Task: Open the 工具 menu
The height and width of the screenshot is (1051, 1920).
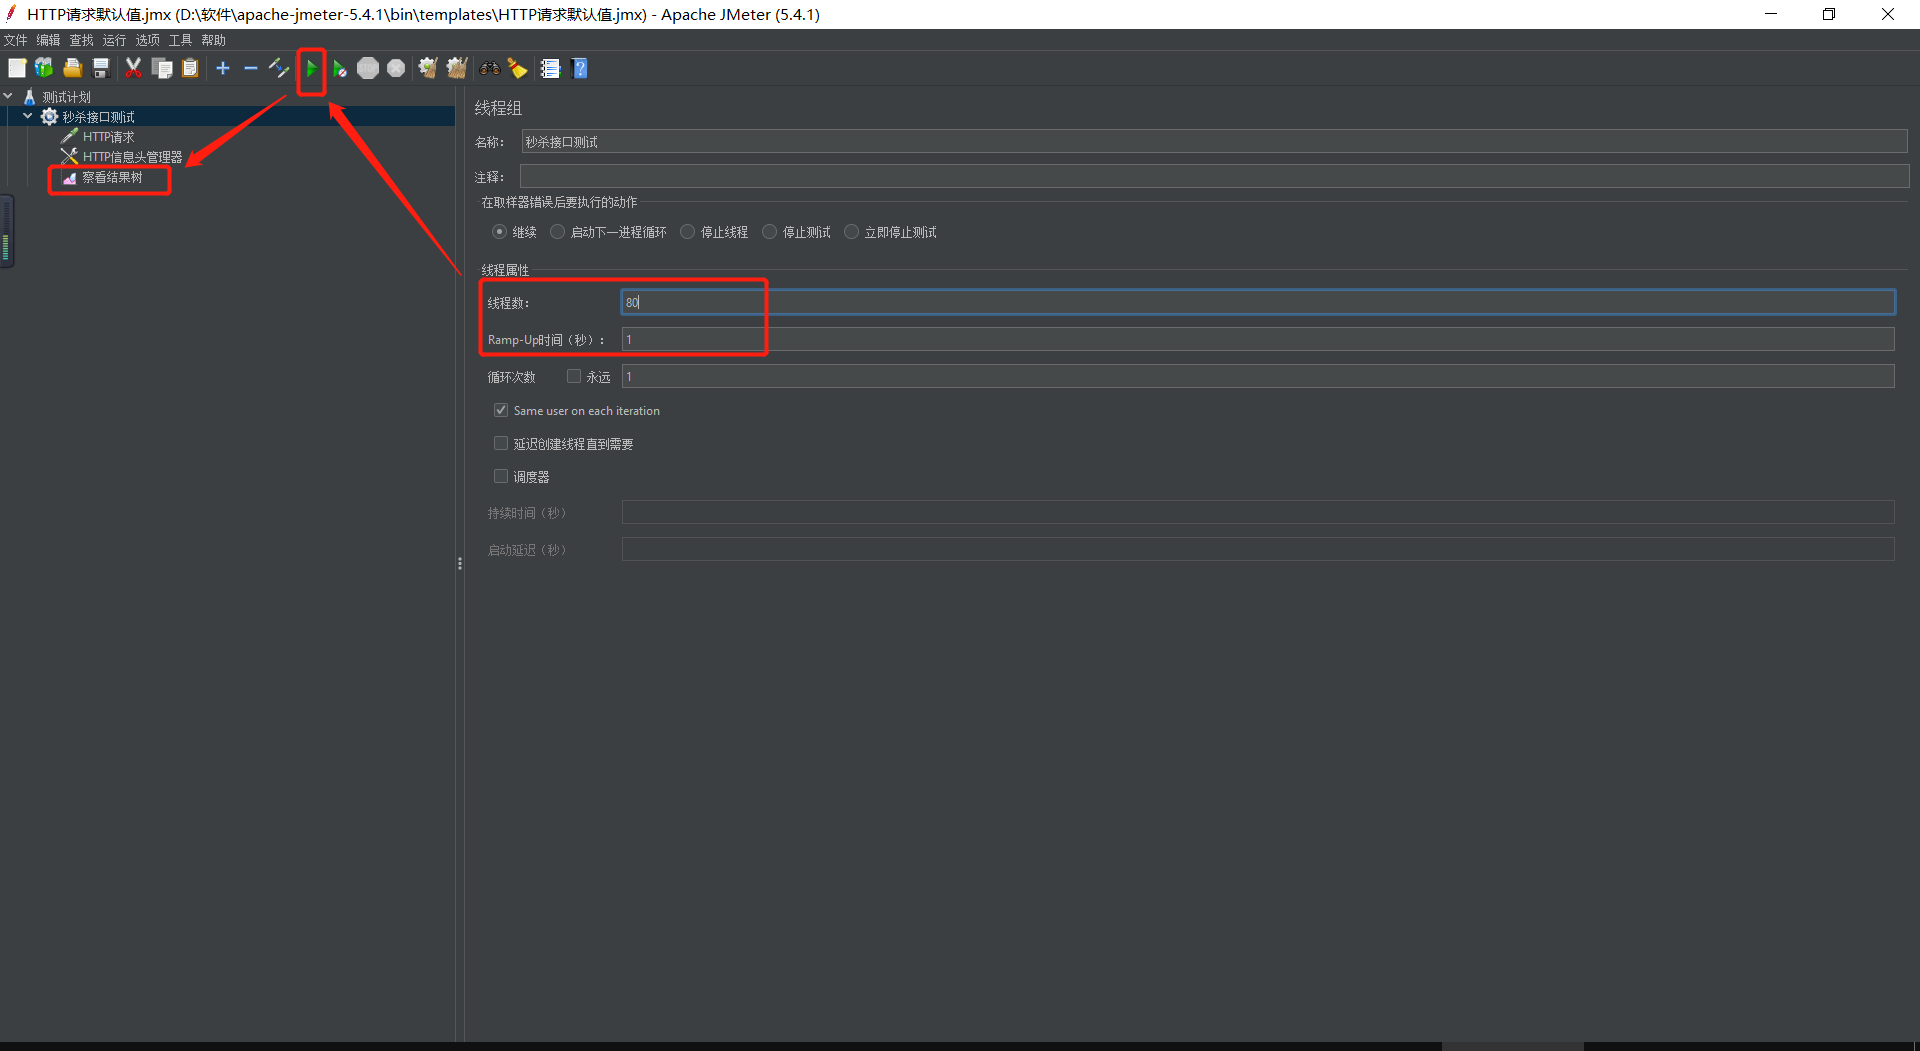Action: (x=179, y=40)
